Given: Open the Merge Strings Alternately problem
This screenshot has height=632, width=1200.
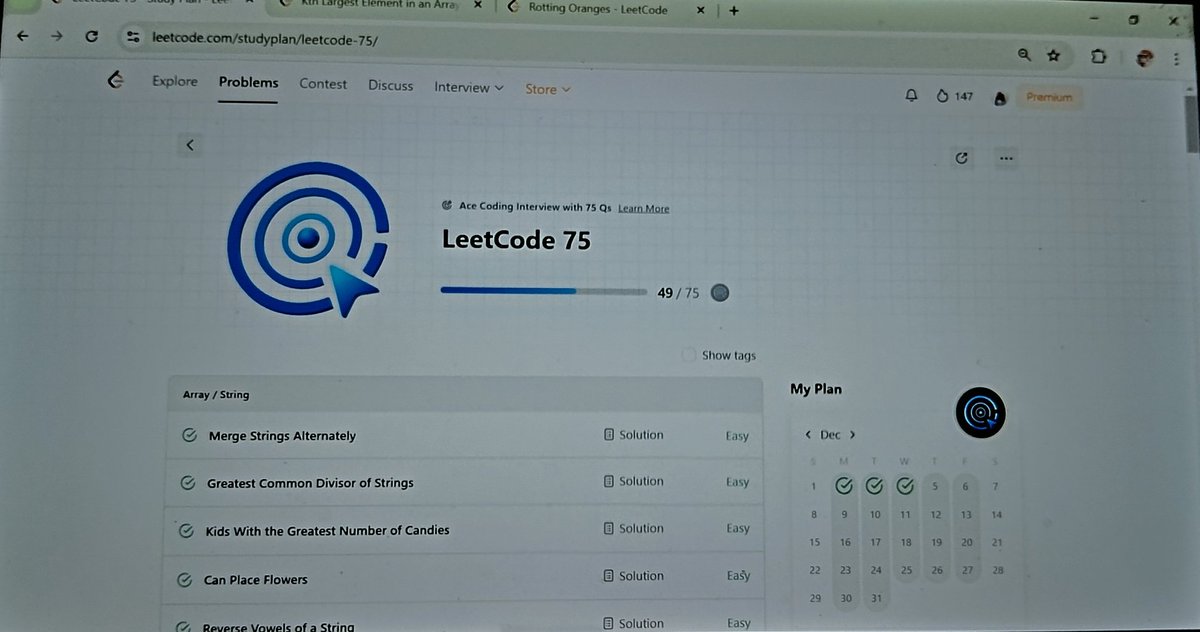Looking at the screenshot, I should coord(282,436).
